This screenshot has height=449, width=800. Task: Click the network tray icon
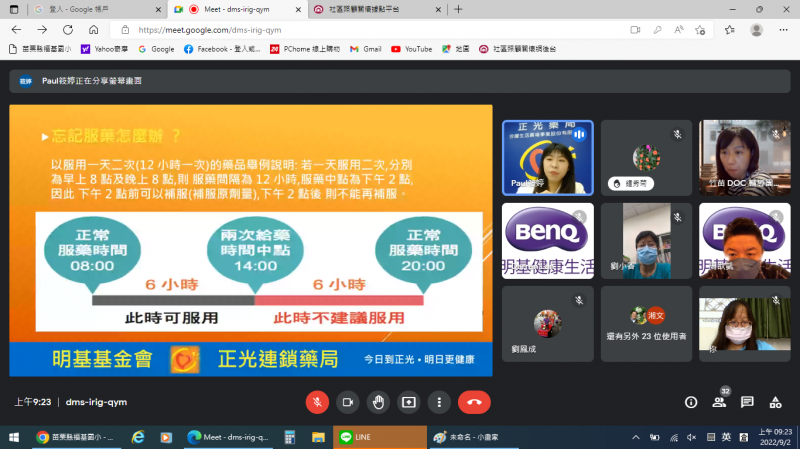click(x=674, y=437)
